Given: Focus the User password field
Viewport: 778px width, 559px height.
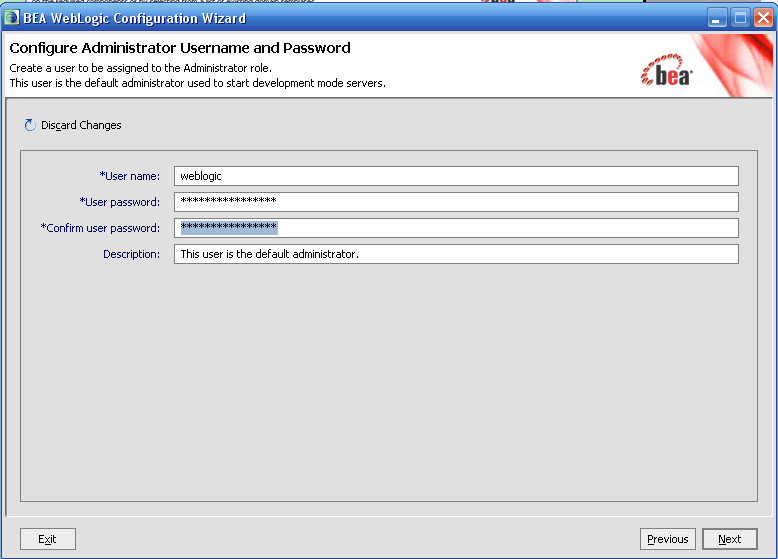Looking at the screenshot, I should pyautogui.click(x=456, y=202).
